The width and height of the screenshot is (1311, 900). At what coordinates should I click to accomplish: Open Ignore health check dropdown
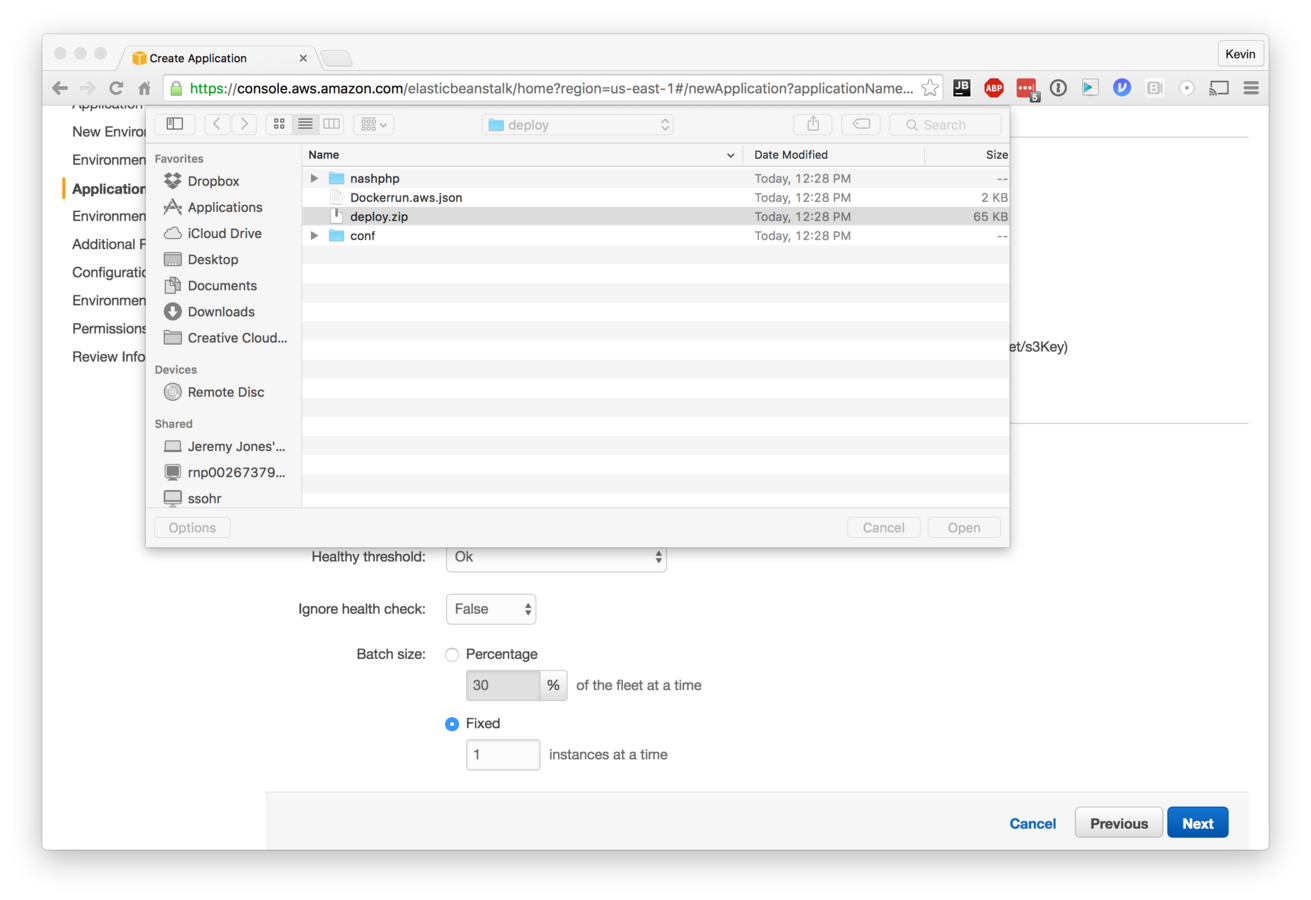click(x=491, y=609)
